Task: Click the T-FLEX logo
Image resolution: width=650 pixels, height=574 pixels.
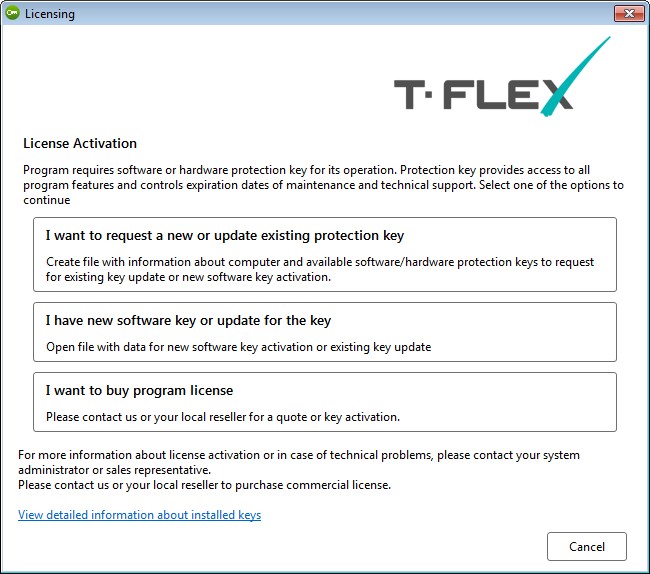Action: pyautogui.click(x=502, y=77)
